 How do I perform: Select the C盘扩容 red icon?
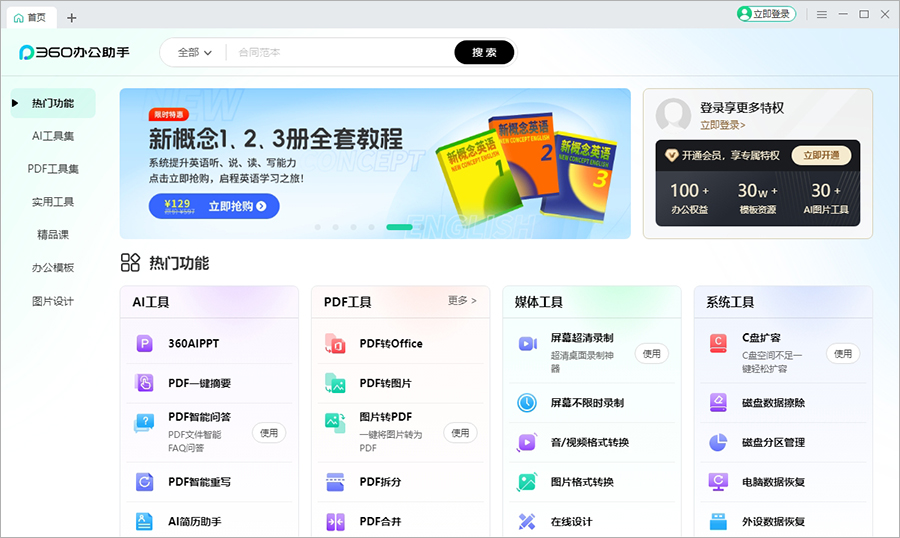pyautogui.click(x=718, y=343)
